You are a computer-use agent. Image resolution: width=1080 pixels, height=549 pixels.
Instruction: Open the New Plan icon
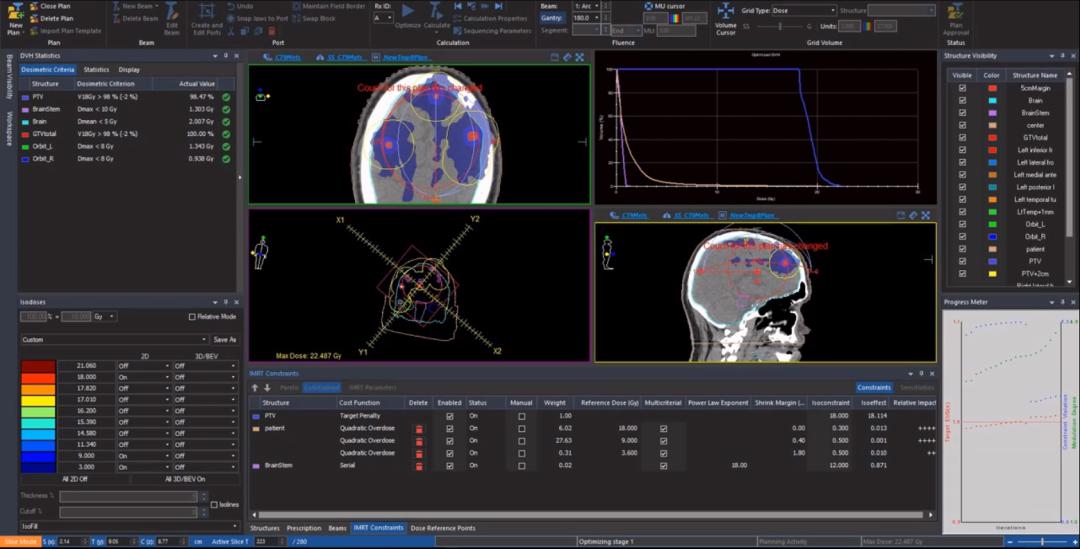(14, 12)
